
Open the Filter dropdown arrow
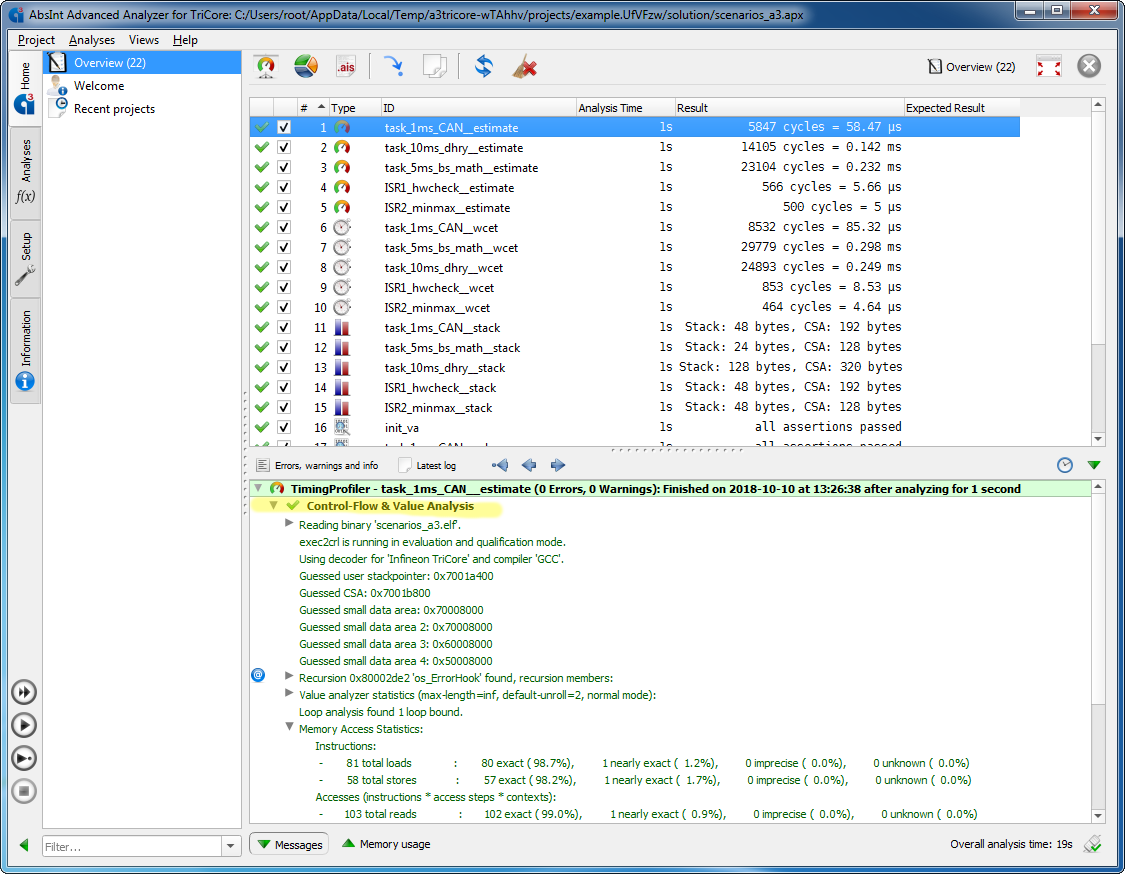pyautogui.click(x=230, y=846)
